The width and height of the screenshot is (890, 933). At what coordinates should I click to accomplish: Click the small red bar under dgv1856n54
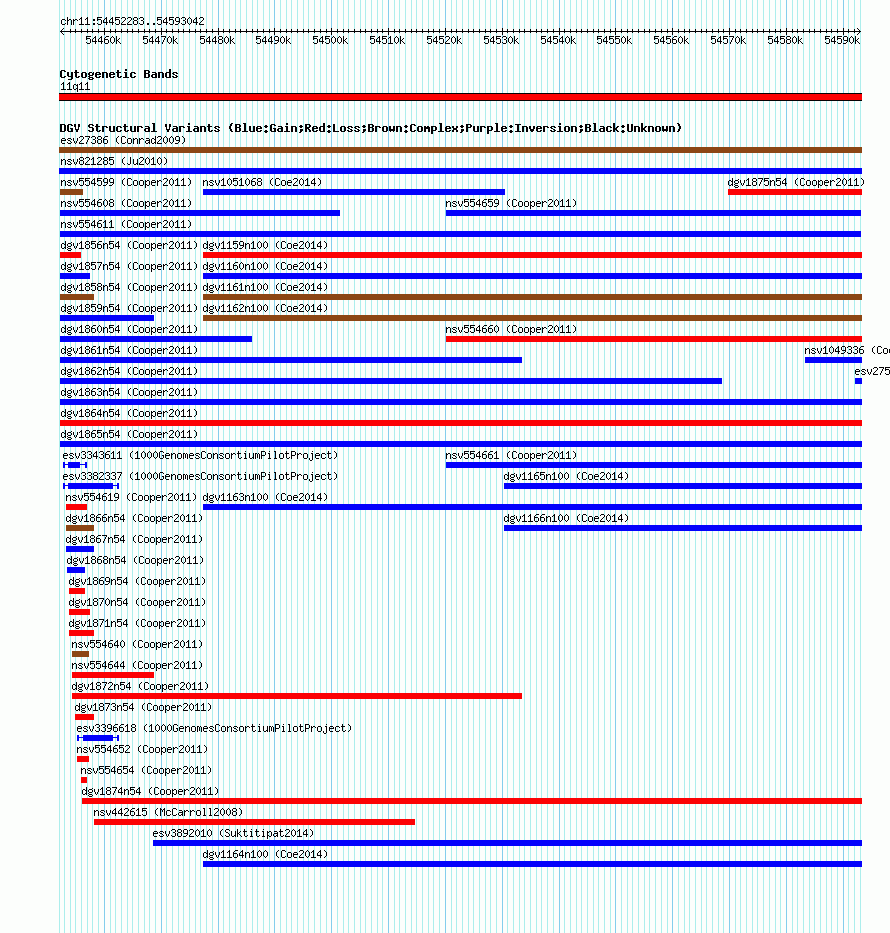[x=70, y=255]
